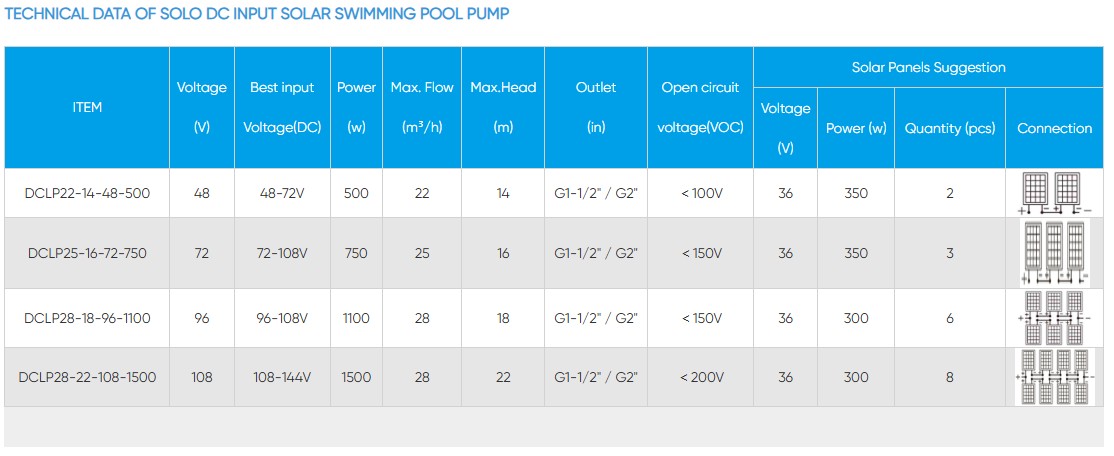Screen dimensions: 1114x456
Task: Click the < 200V open circuit voltage cell
Action: tap(700, 377)
